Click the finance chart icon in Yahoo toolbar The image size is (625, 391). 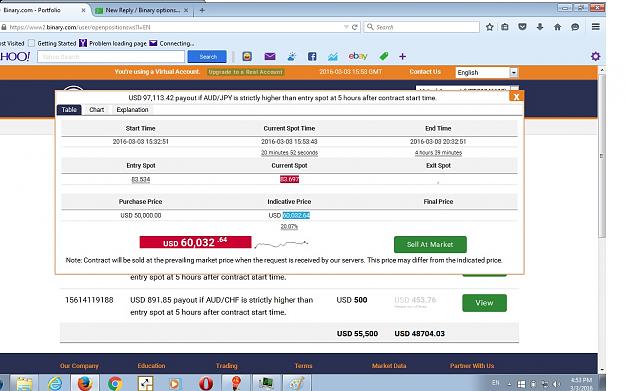tap(333, 57)
